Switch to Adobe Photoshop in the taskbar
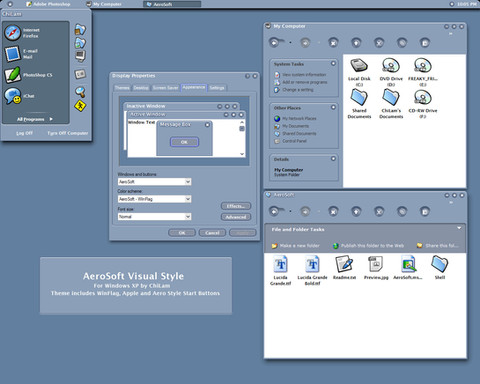The height and width of the screenshot is (384, 480). point(48,4)
